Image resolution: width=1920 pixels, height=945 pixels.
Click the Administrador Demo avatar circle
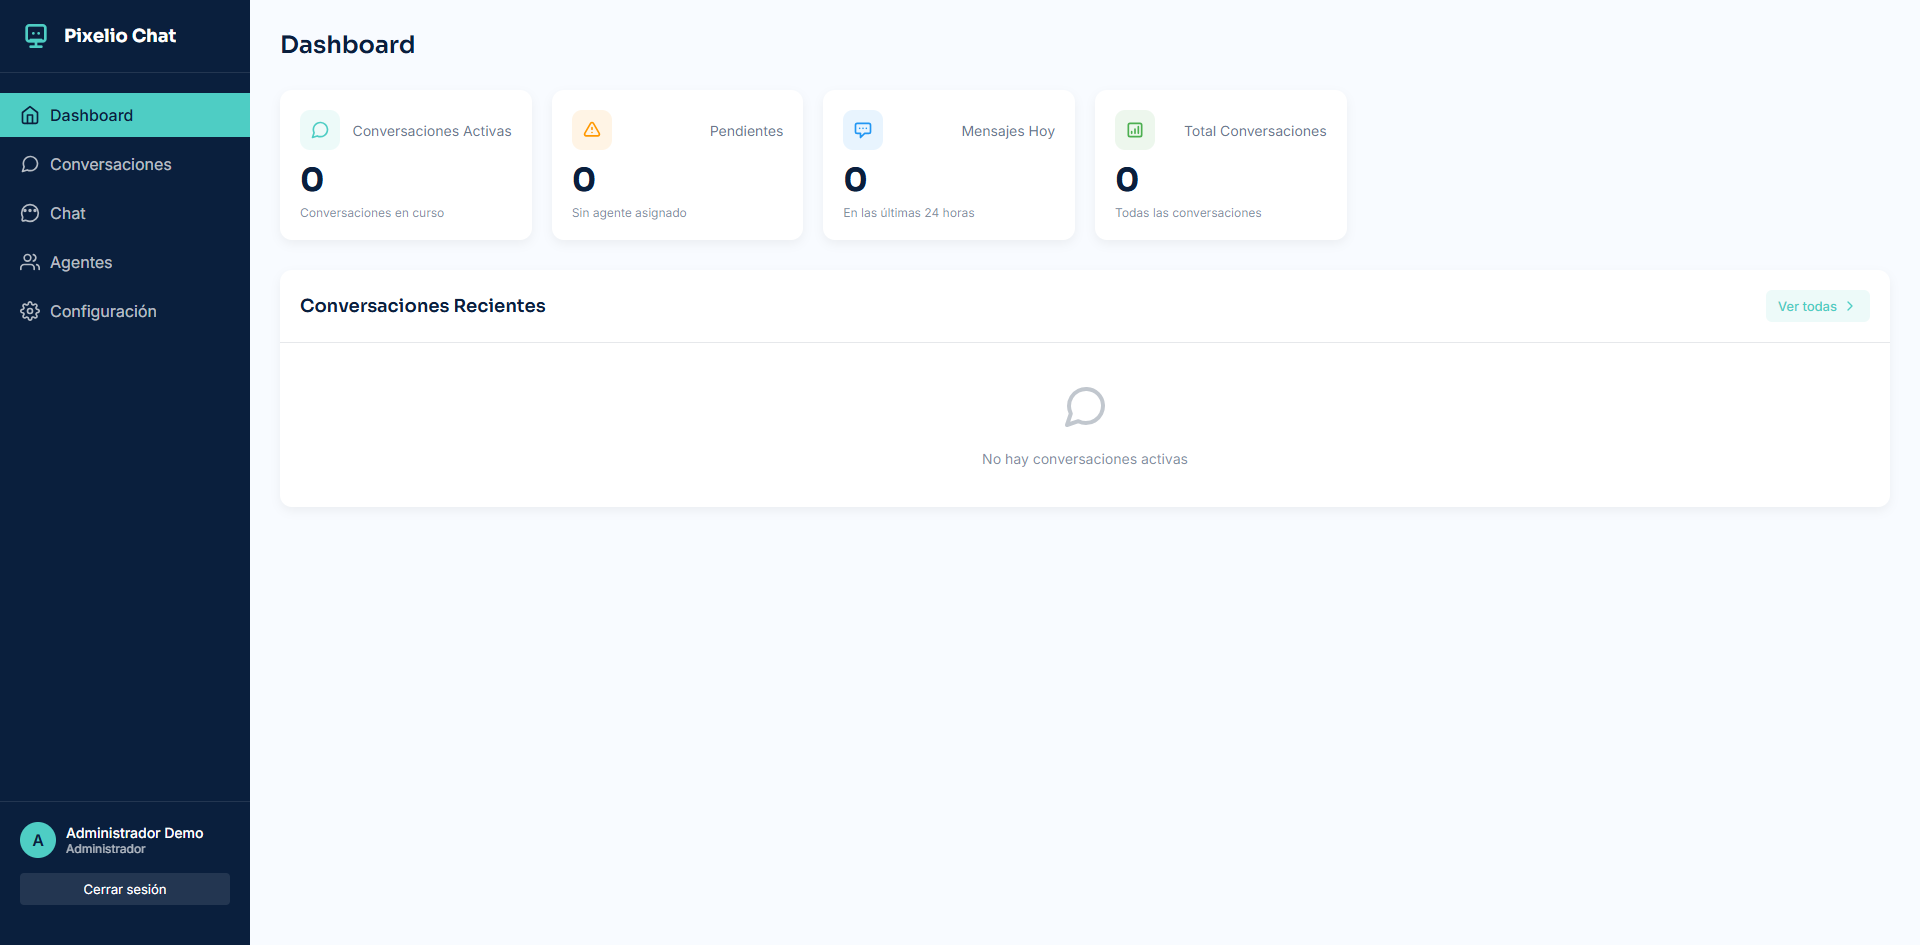coord(38,840)
